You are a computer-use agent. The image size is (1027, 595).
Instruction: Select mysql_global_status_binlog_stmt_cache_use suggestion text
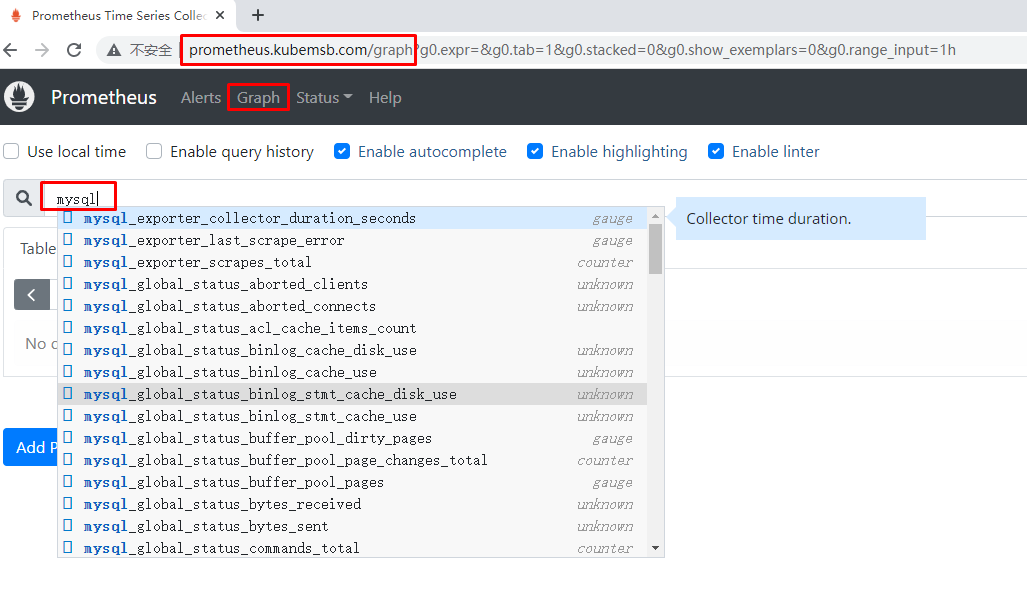250,416
